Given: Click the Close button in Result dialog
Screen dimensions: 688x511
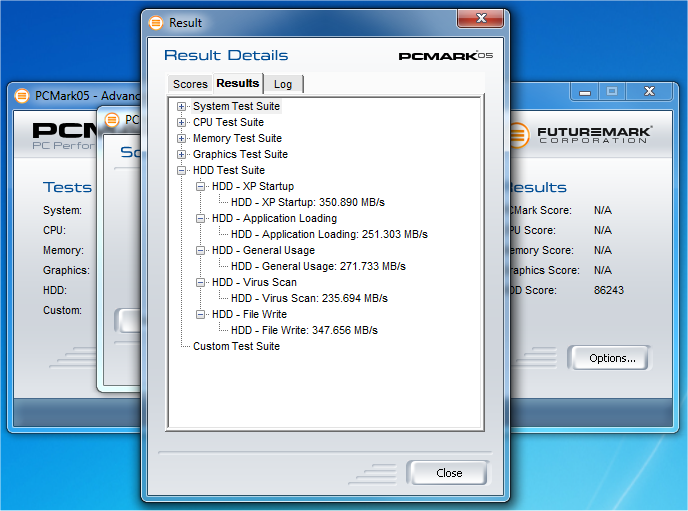Looking at the screenshot, I should click(x=448, y=473).
